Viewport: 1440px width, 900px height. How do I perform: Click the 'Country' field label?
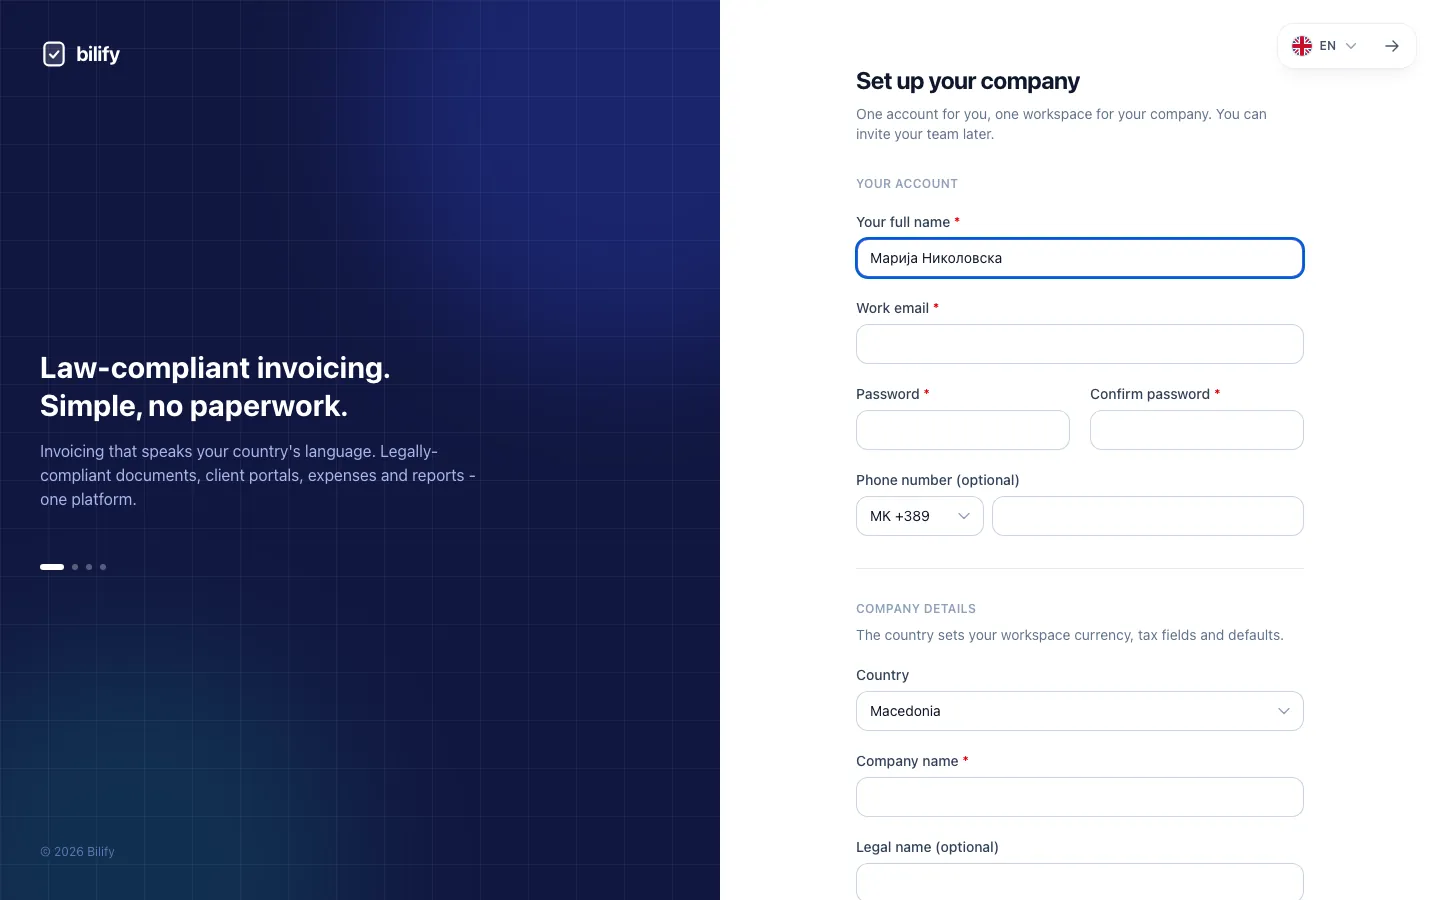click(x=883, y=675)
